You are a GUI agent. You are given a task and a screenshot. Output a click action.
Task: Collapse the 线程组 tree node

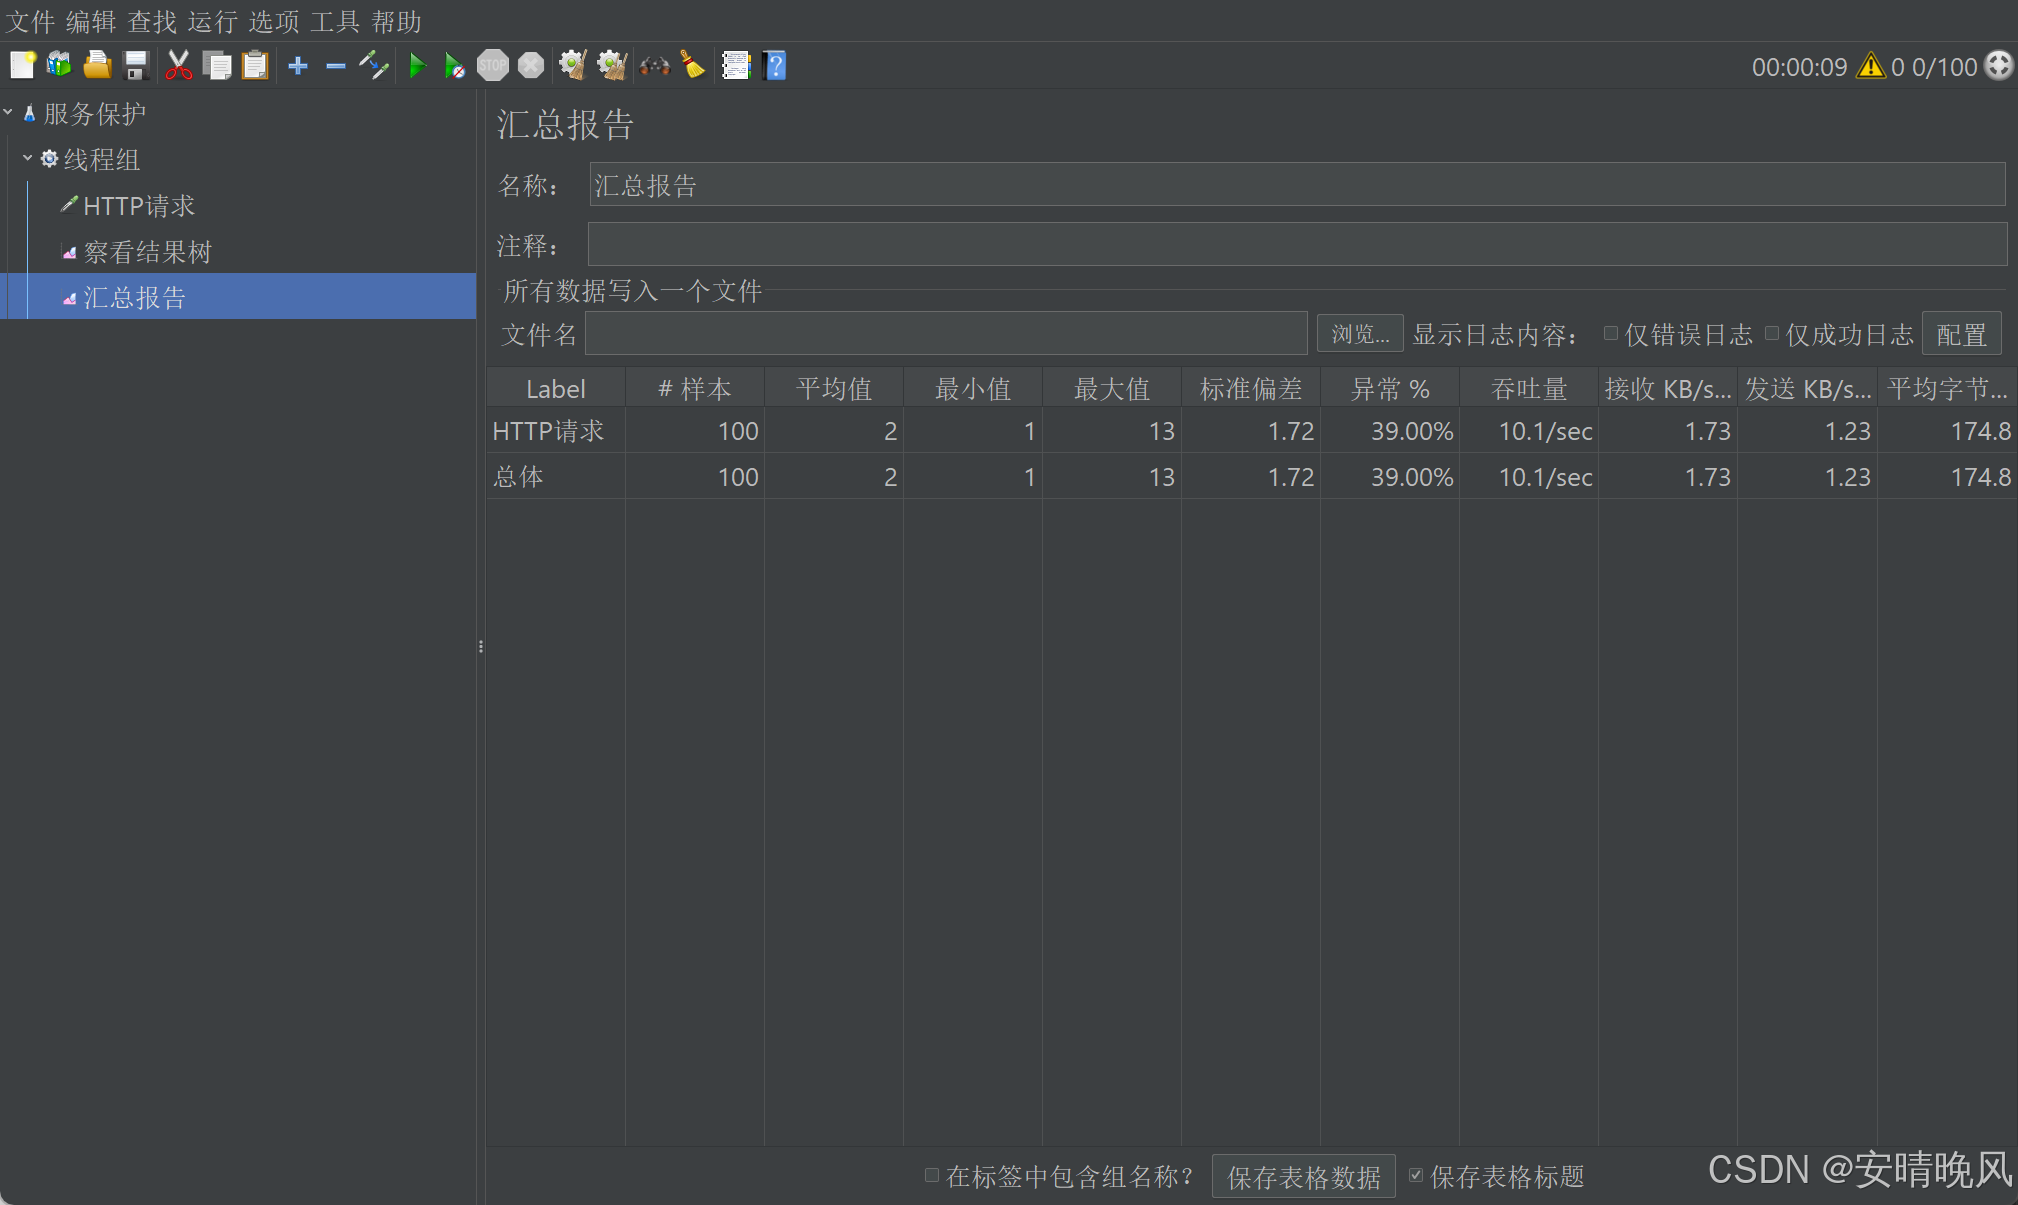27,159
